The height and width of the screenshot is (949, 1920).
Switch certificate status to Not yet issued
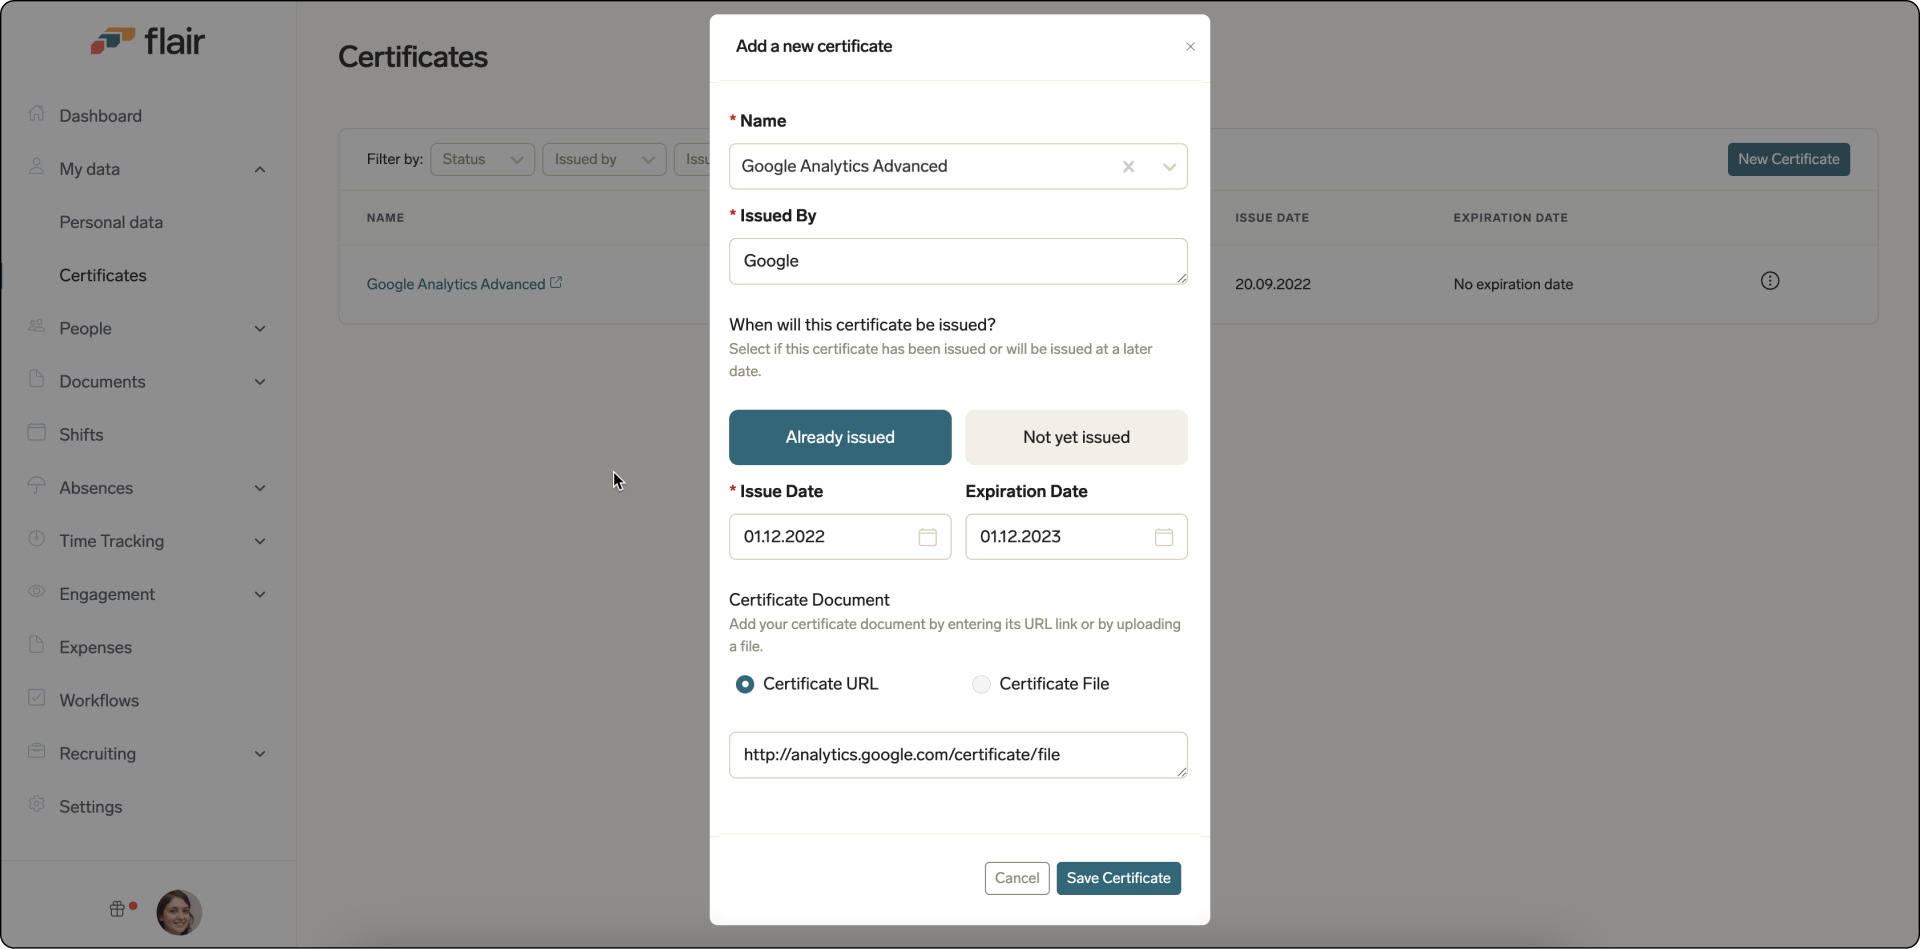click(1076, 437)
